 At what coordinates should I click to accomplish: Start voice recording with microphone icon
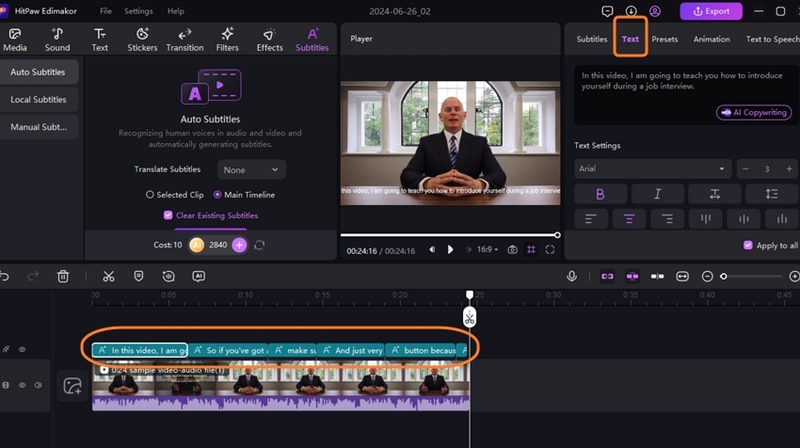pyautogui.click(x=572, y=276)
